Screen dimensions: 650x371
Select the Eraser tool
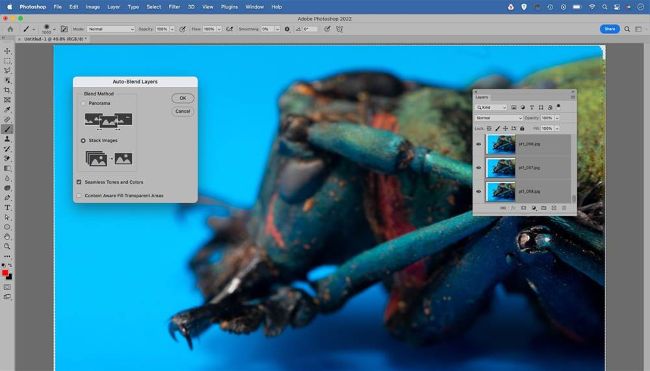pos(7,158)
